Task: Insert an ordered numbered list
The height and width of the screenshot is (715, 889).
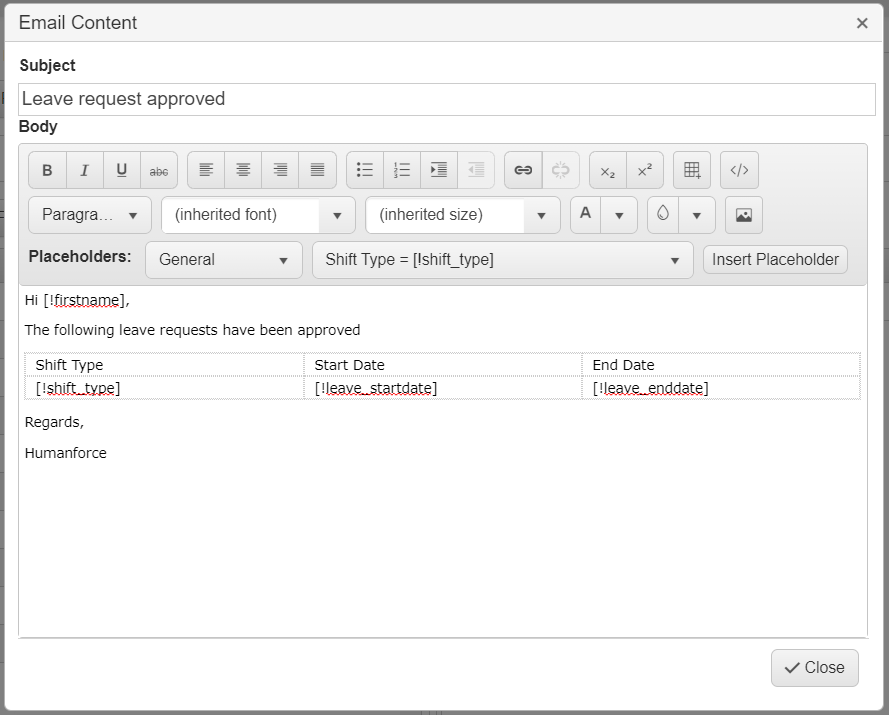Action: click(x=402, y=170)
